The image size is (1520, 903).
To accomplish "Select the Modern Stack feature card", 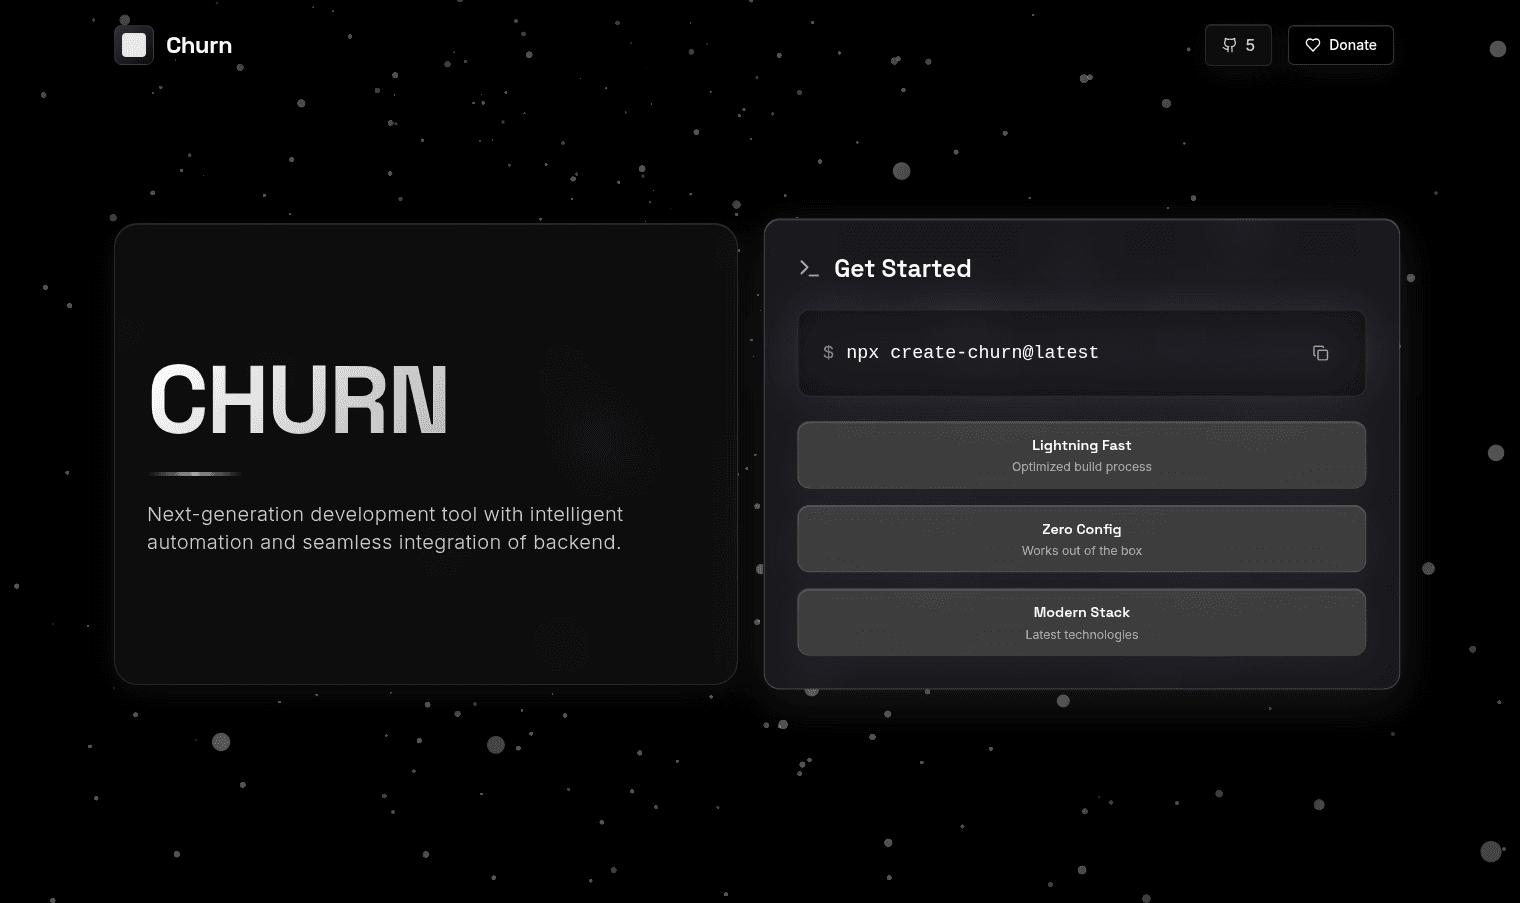I will (1081, 622).
